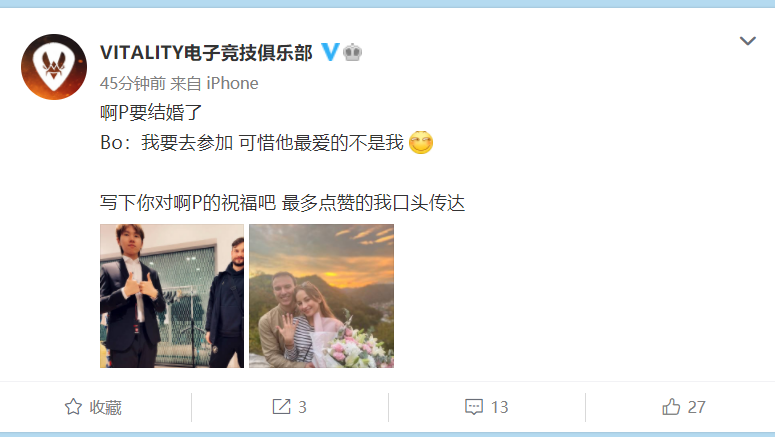Click the repost share icon
Image resolution: width=775 pixels, height=437 pixels.
[x=282, y=407]
